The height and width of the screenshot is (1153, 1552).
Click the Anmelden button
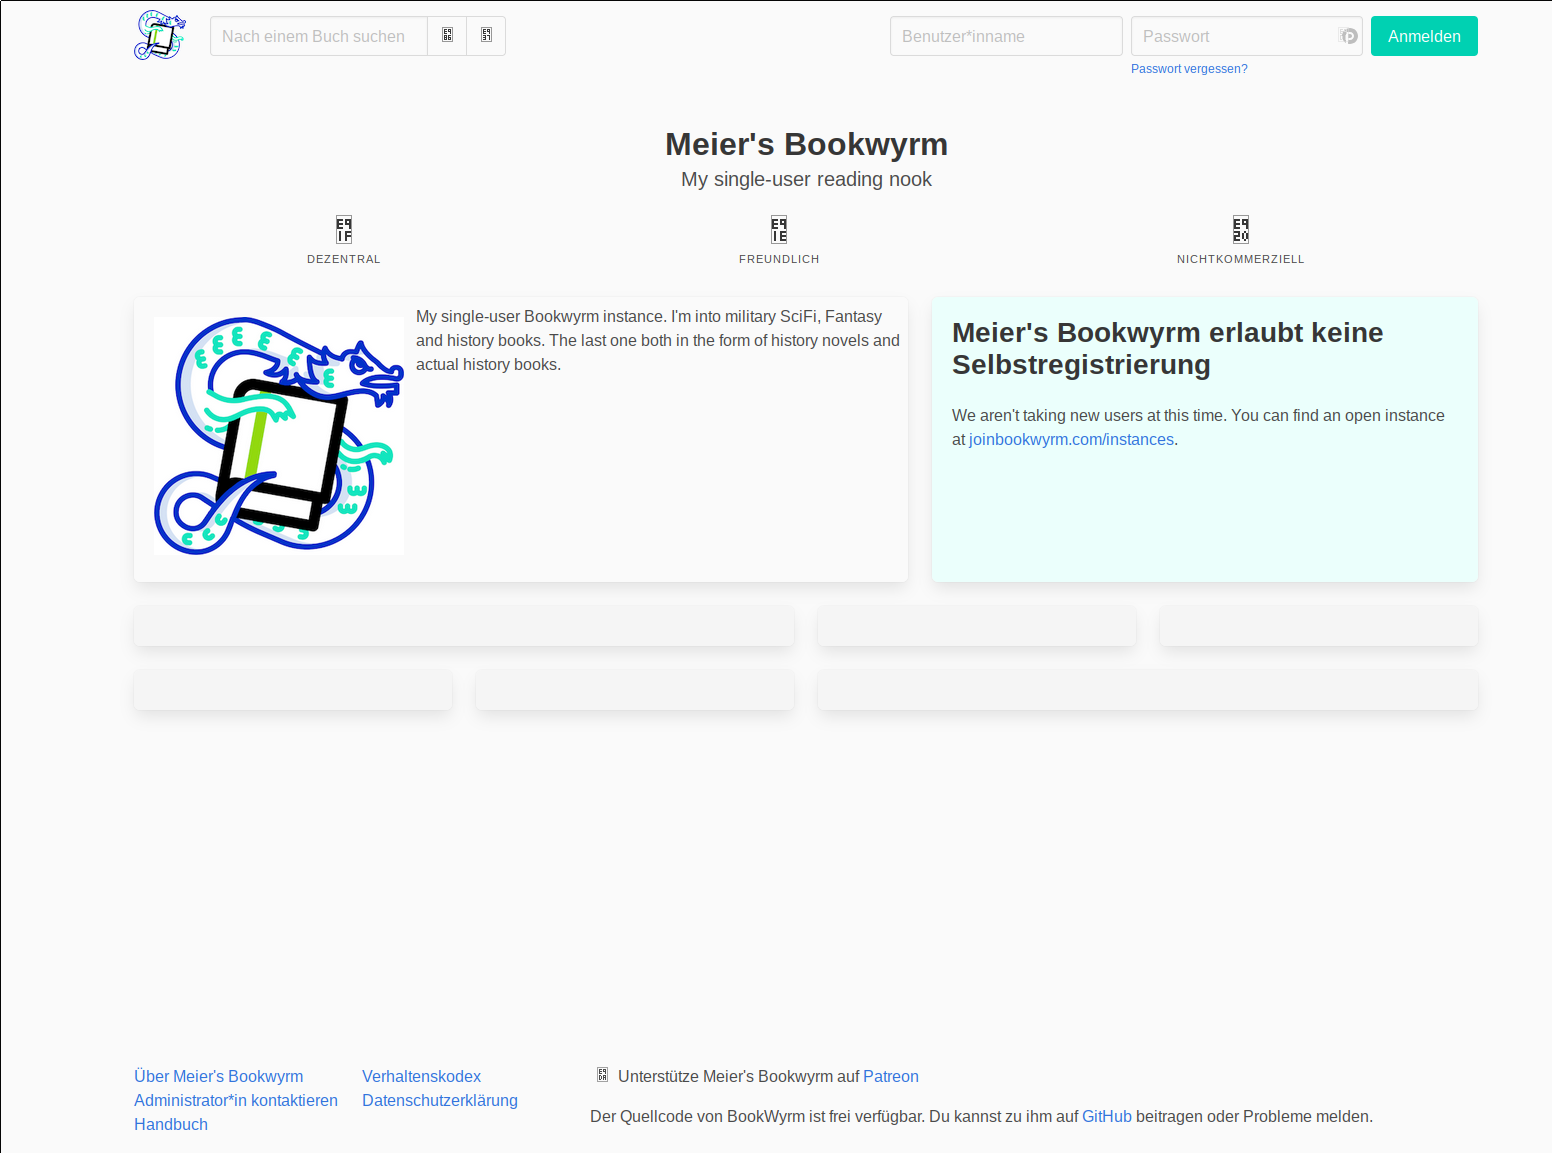pos(1423,35)
